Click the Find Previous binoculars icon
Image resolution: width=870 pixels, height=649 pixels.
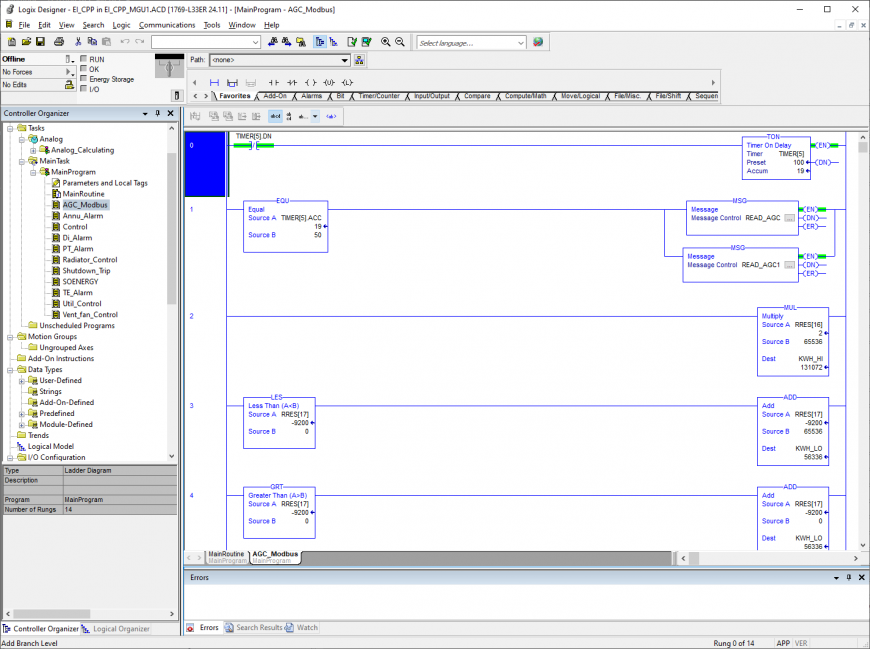(x=272, y=42)
